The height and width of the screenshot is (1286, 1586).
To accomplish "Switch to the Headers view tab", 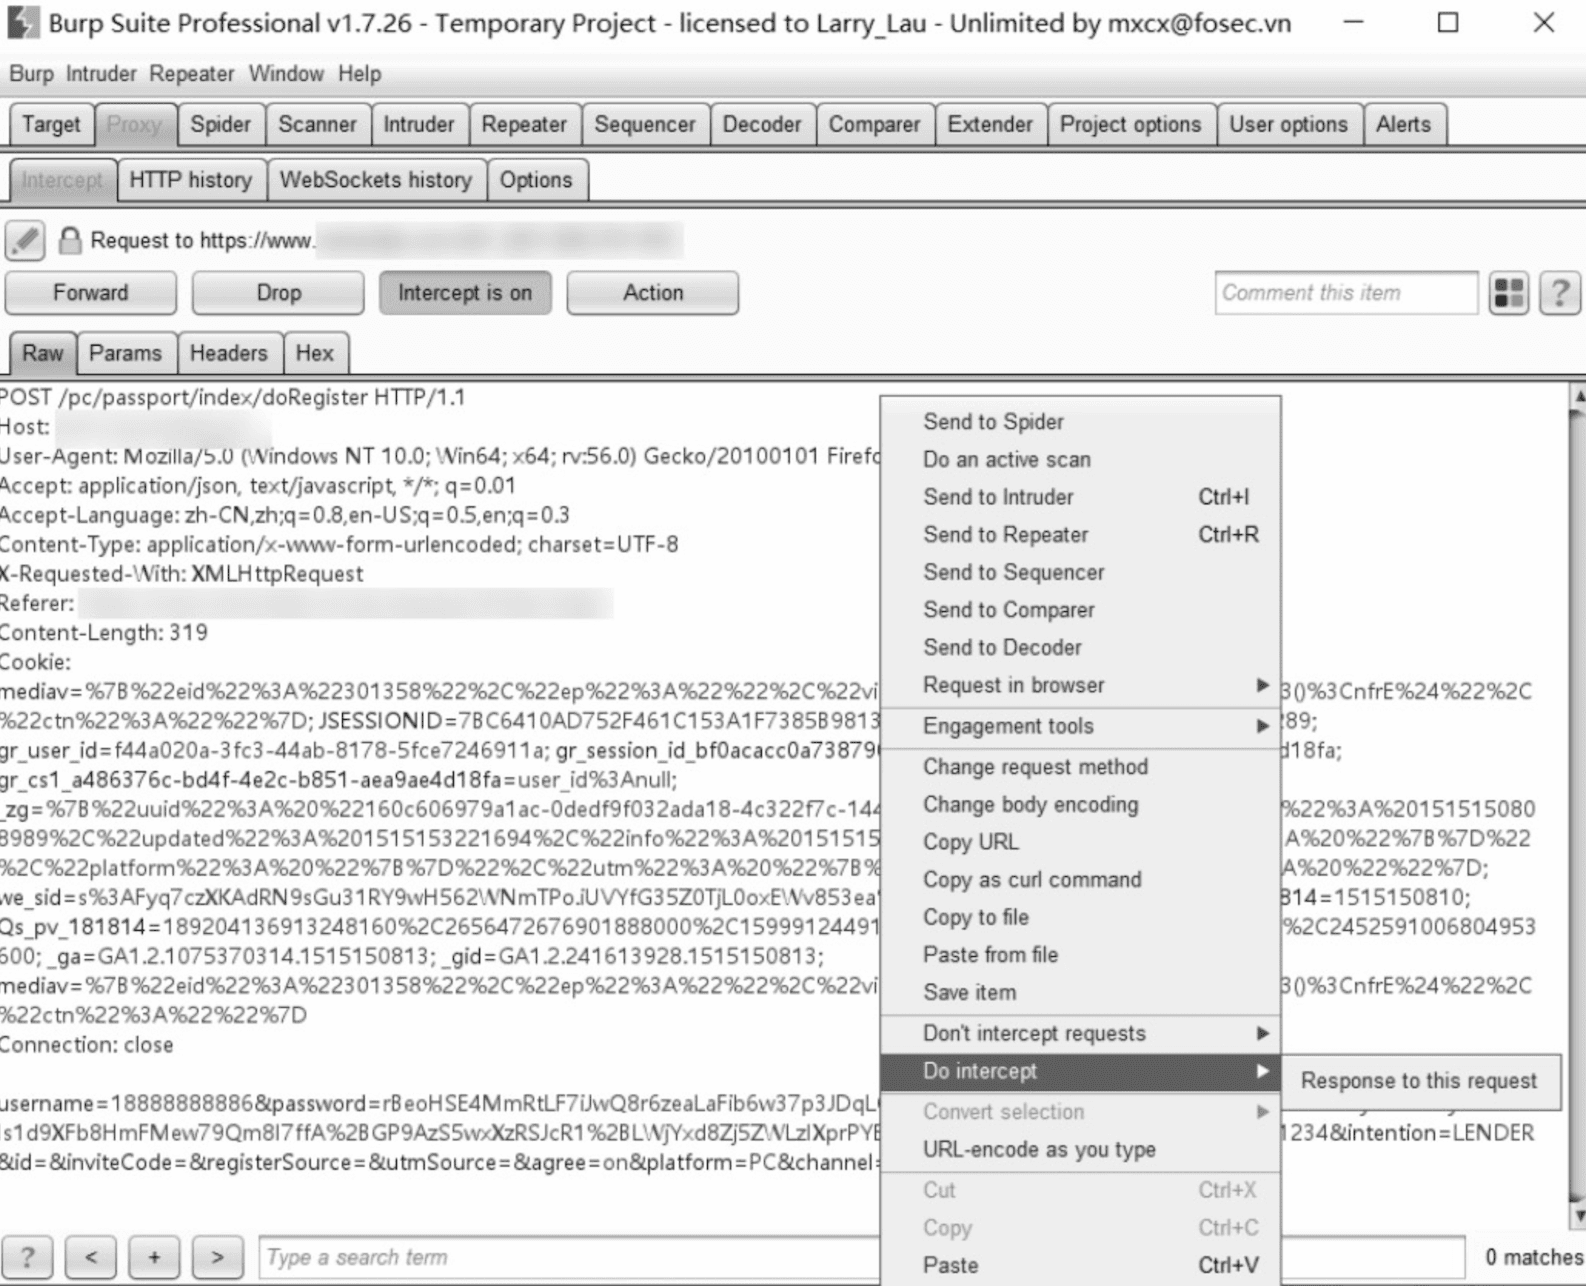I will [229, 353].
